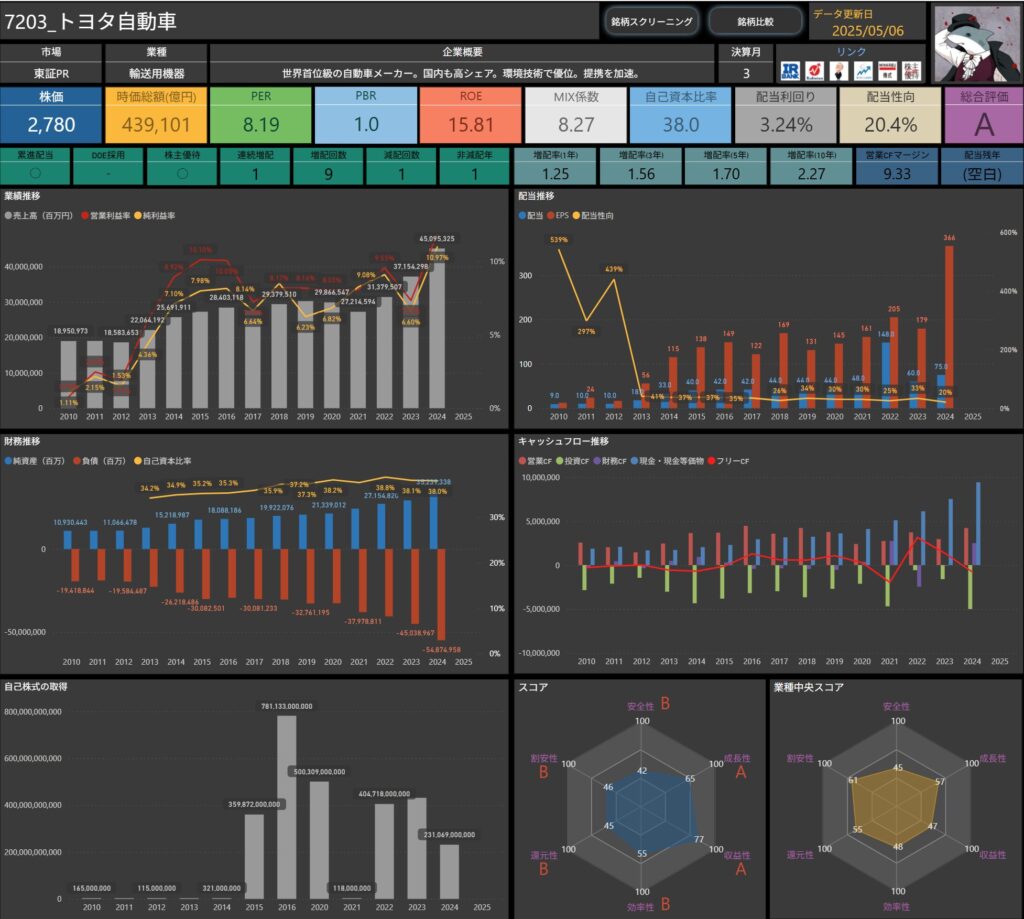Click the 連続増配 value cell

(x=255, y=167)
